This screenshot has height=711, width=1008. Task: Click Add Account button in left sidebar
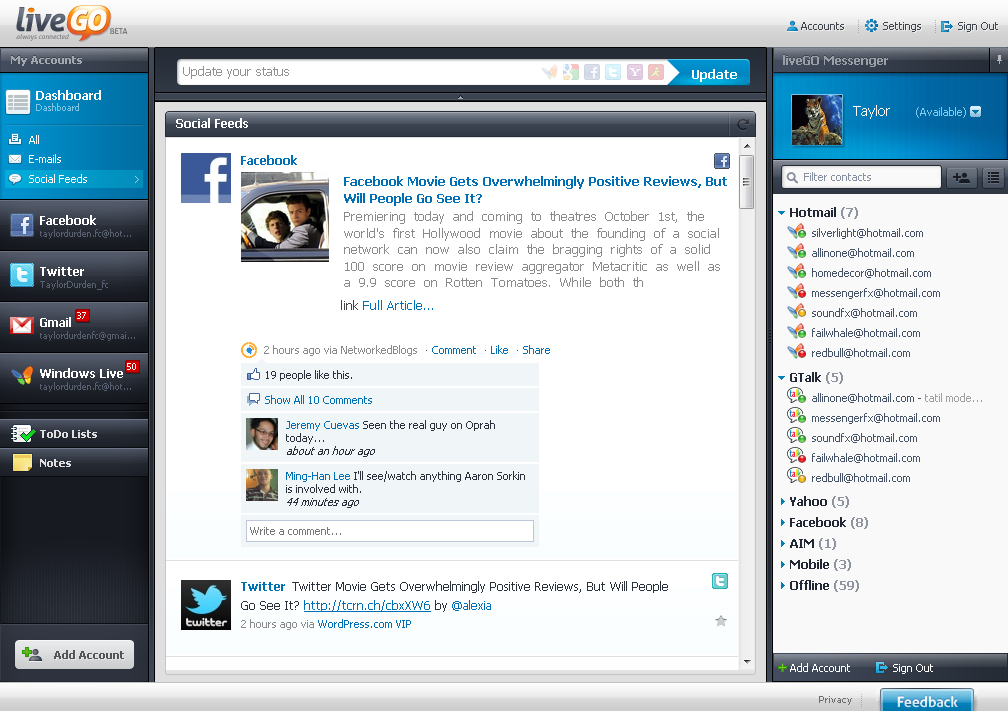(x=75, y=654)
